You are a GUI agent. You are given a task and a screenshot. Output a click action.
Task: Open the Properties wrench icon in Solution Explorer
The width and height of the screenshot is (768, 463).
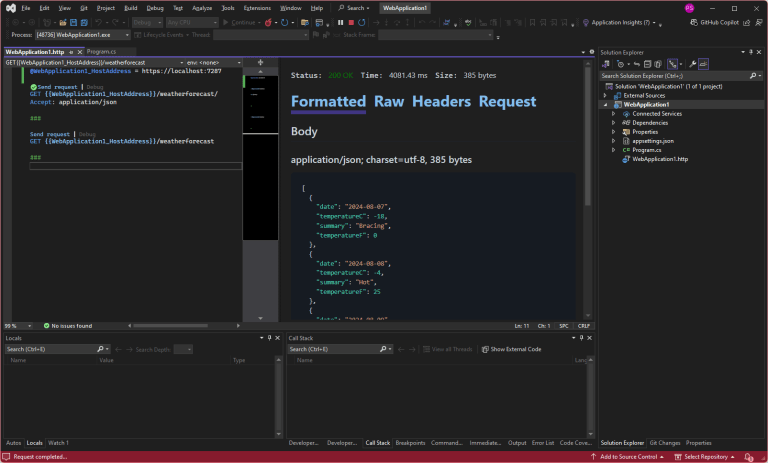pyautogui.click(x=690, y=63)
